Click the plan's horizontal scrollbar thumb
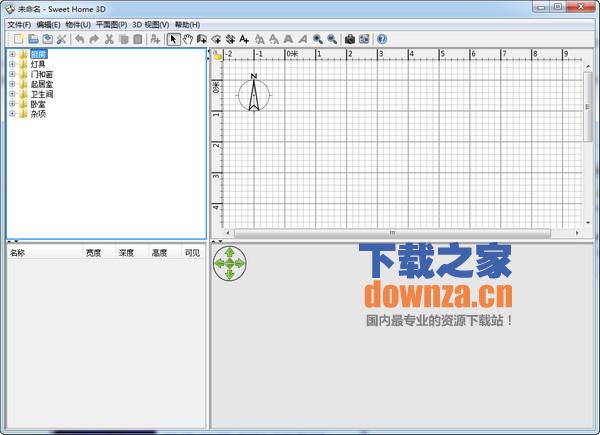The image size is (600, 435). pos(393,233)
